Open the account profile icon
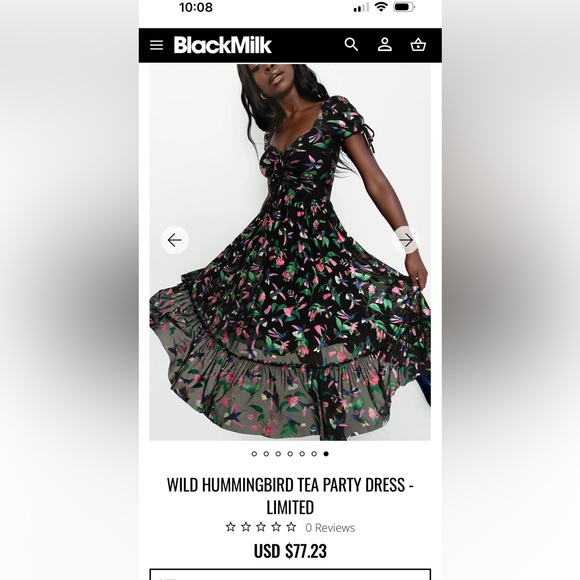Screen dimensions: 580x580 pos(385,45)
